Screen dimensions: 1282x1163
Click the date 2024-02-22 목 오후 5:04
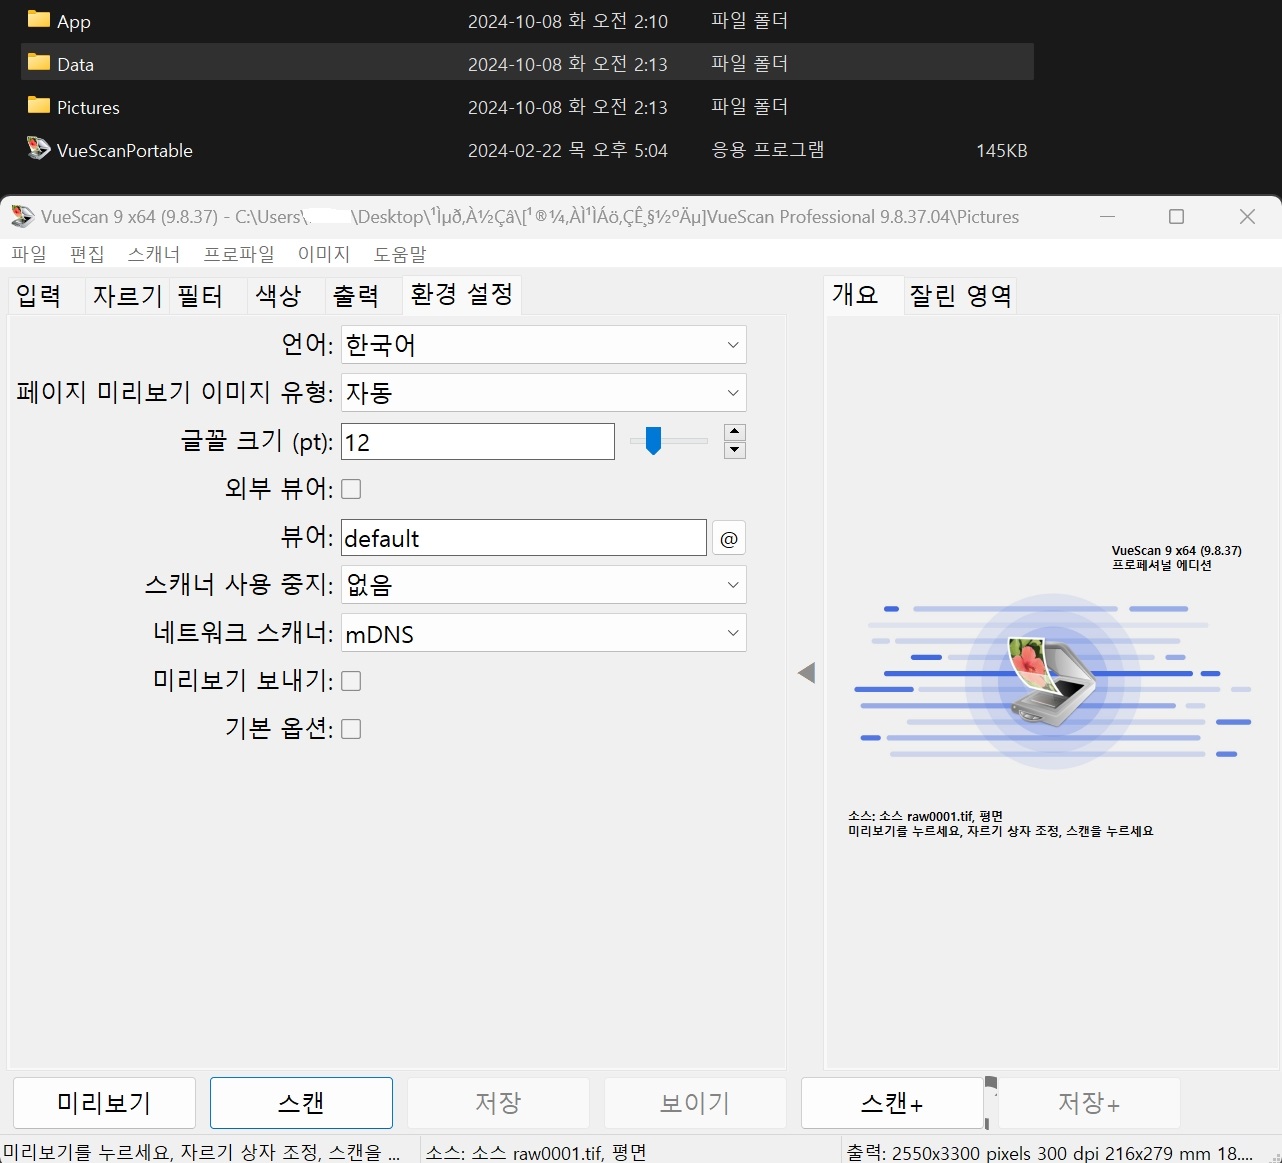point(567,150)
